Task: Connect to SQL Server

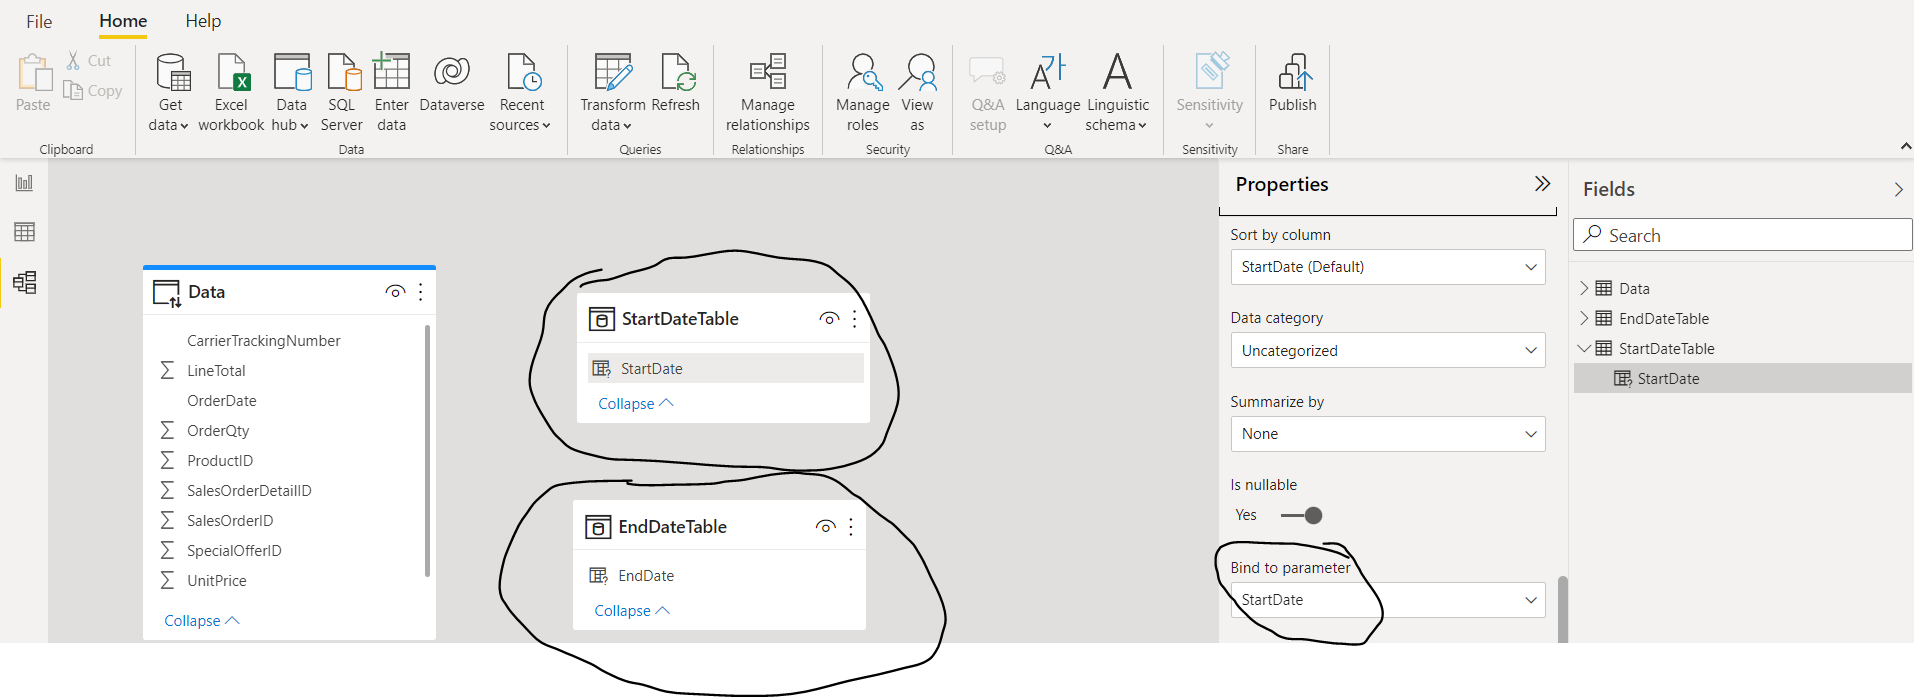Action: coord(342,93)
